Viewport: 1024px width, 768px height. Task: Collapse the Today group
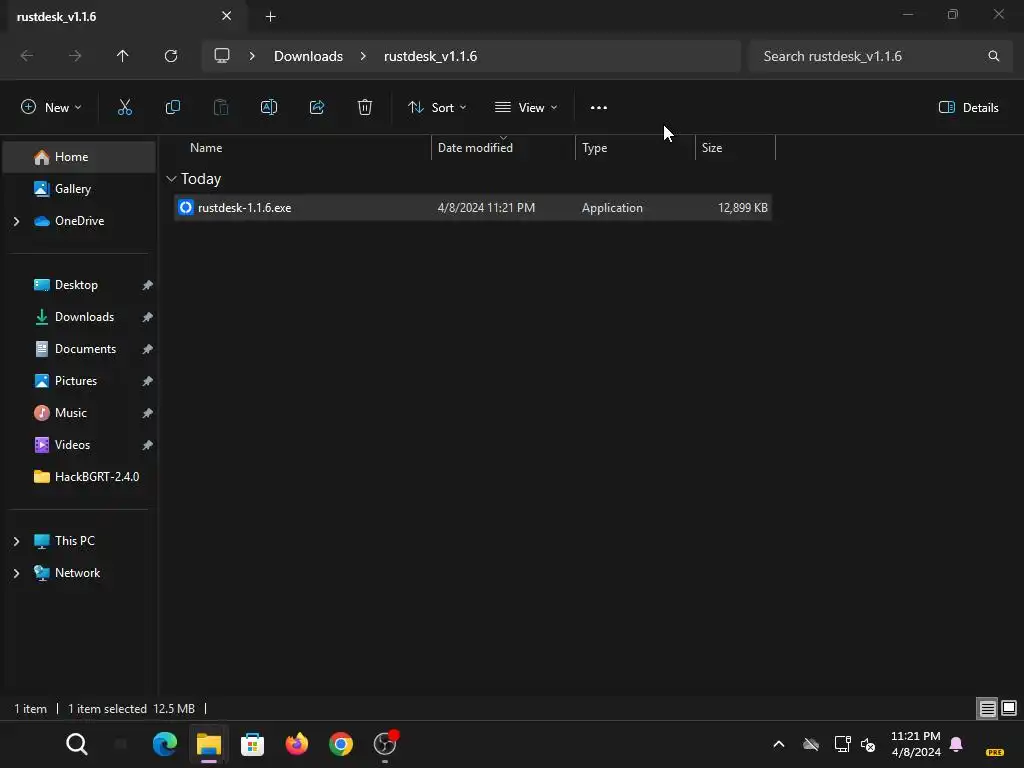(x=171, y=179)
